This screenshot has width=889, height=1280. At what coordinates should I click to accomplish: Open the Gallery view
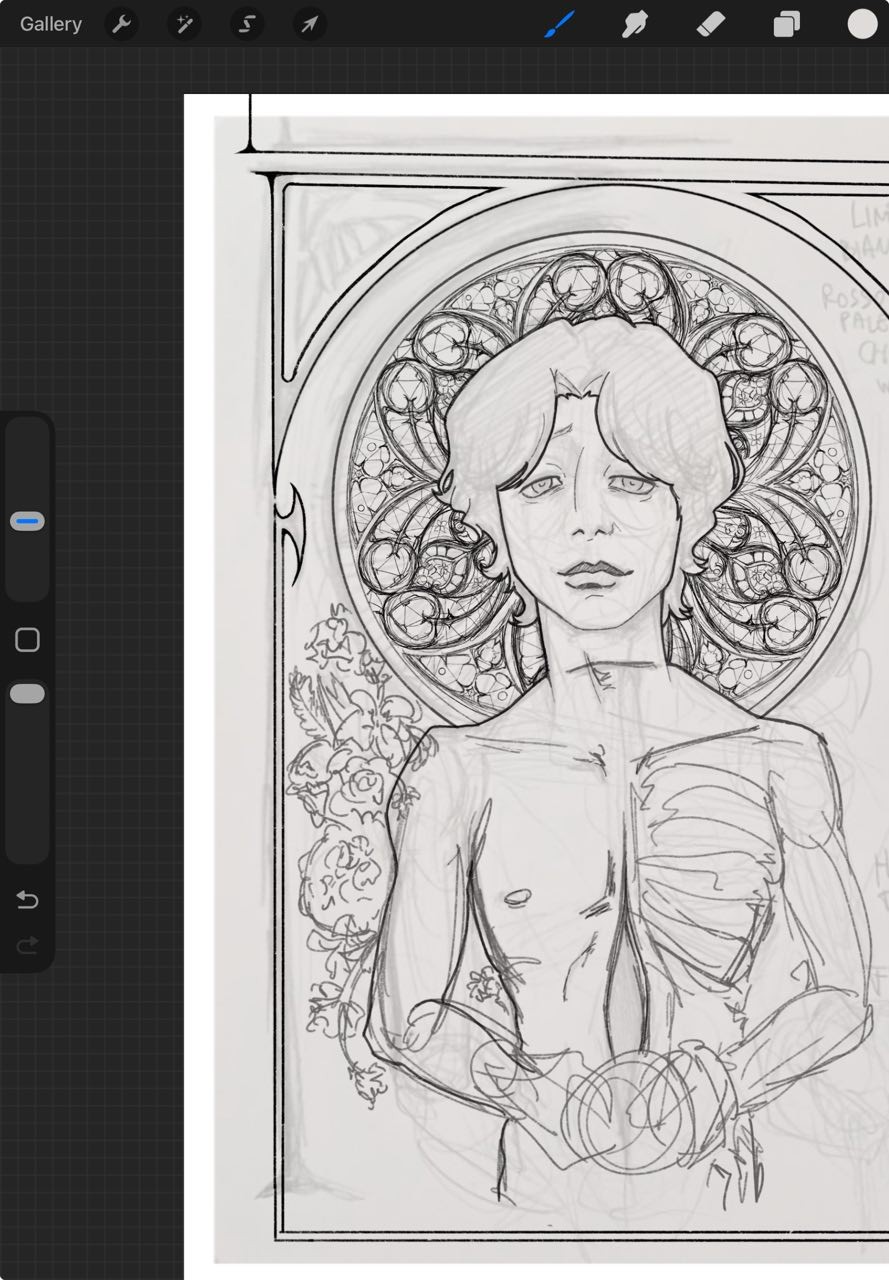(x=51, y=24)
